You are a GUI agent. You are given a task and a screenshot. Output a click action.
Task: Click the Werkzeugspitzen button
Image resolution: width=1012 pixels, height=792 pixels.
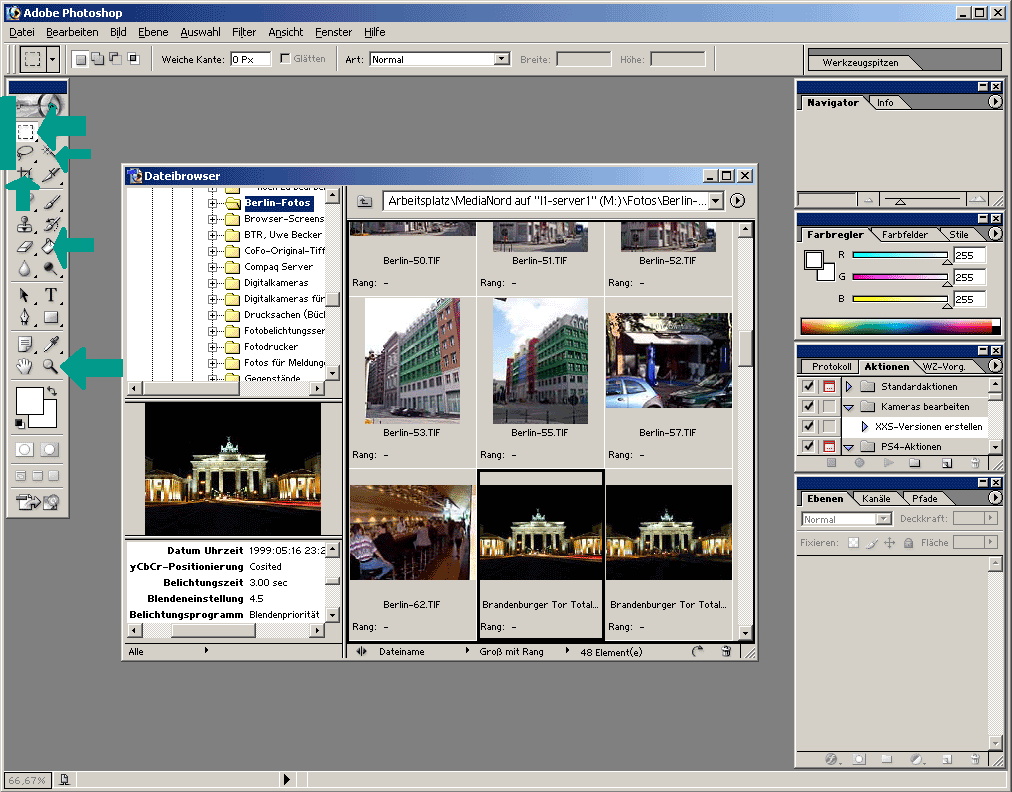[859, 62]
